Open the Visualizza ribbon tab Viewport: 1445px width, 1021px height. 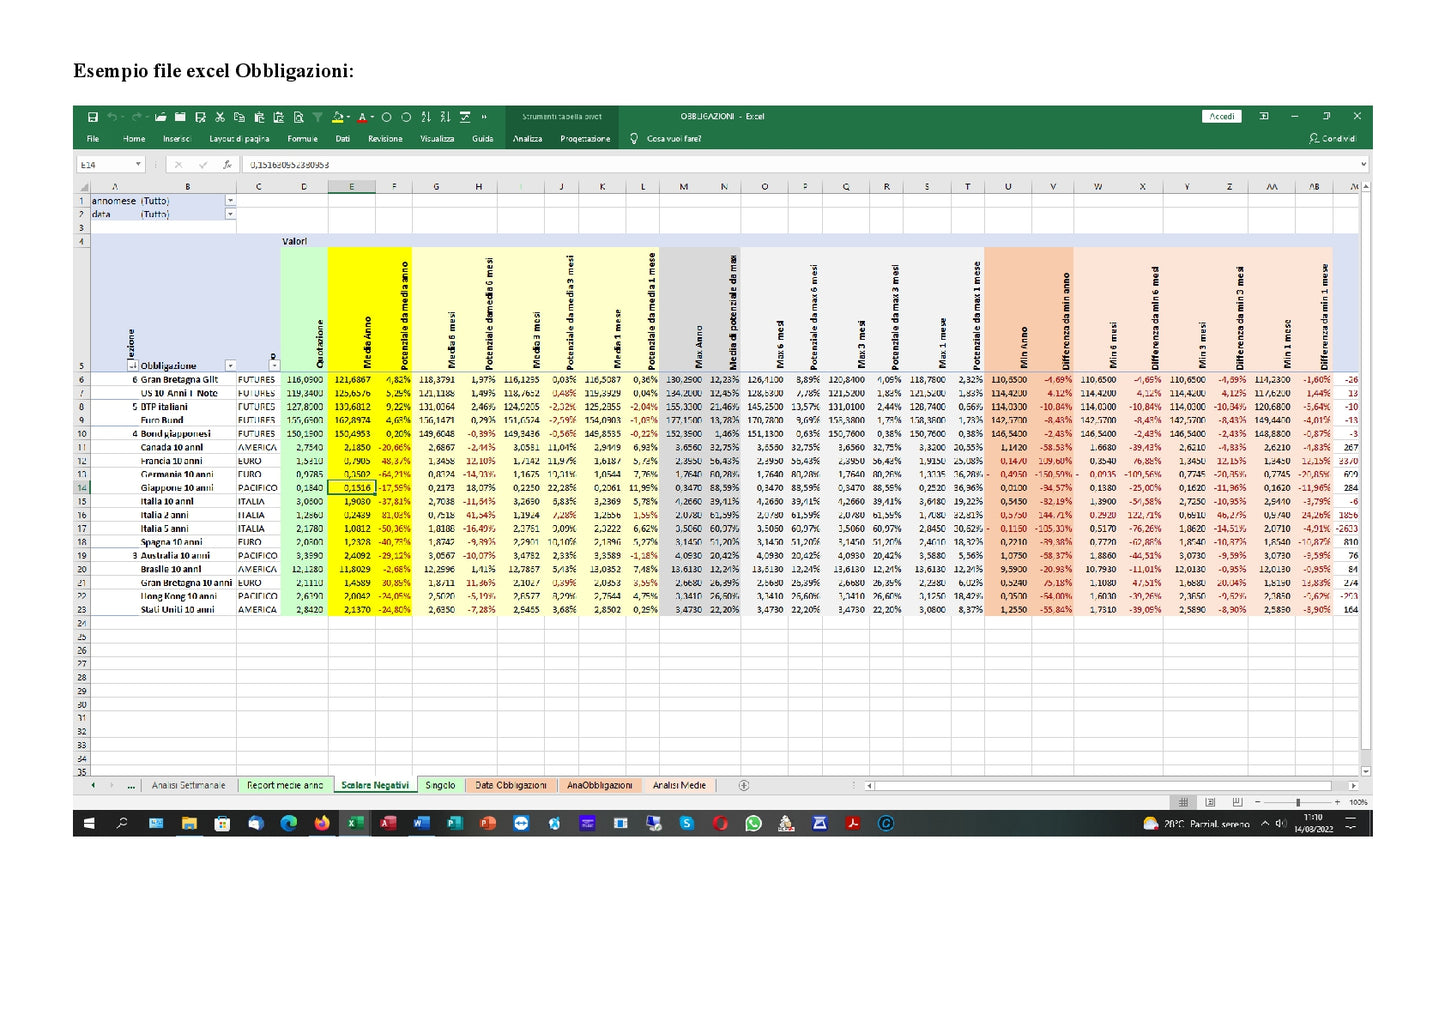pyautogui.click(x=437, y=139)
